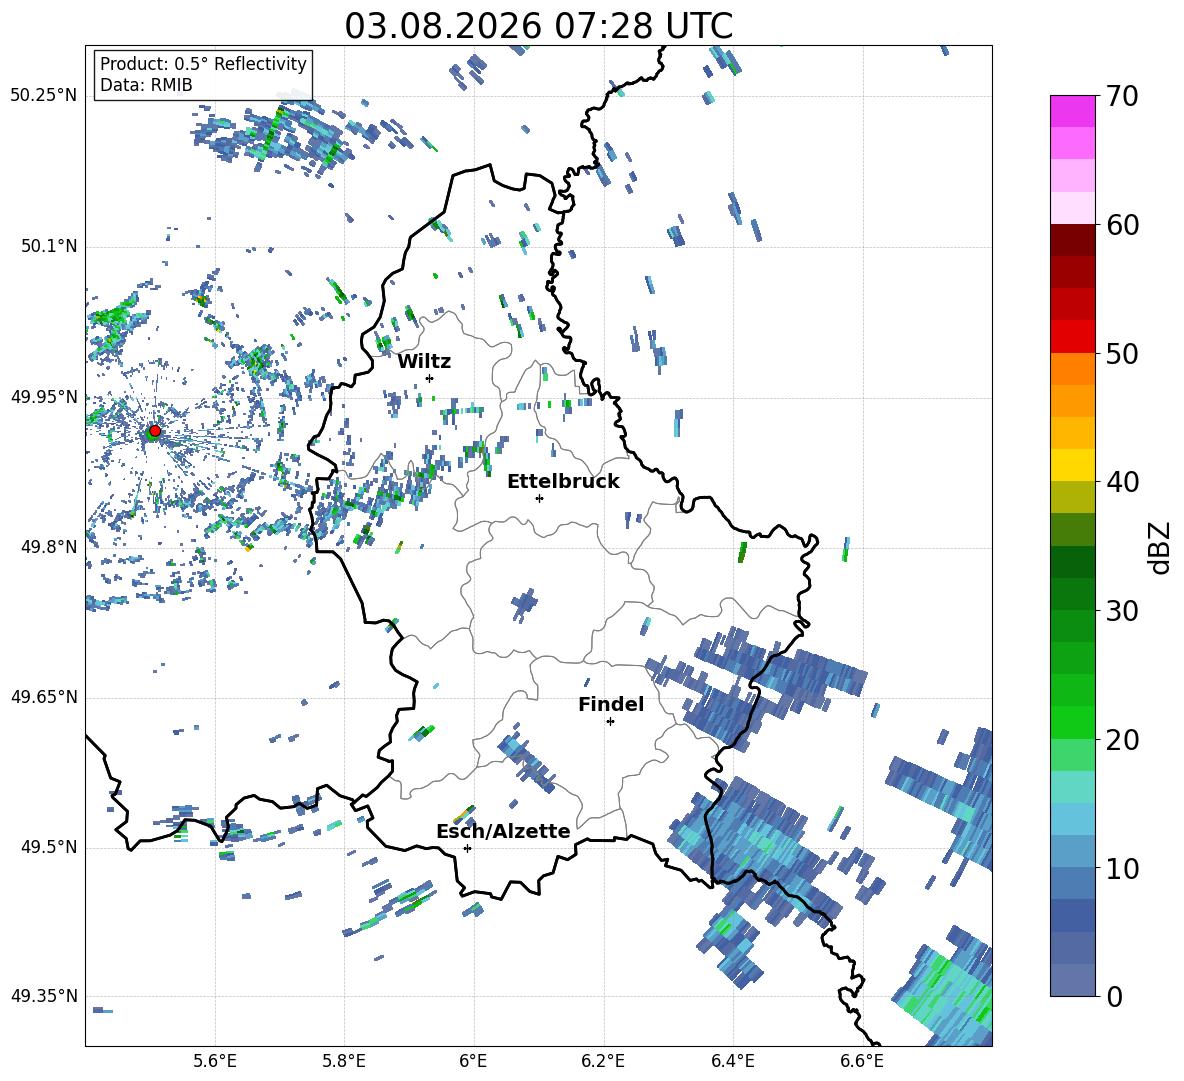Screen dimensions: 1184x1081
Task: Click the yellow 40 dBZ colorbar segment
Action: pyautogui.click(x=1072, y=465)
